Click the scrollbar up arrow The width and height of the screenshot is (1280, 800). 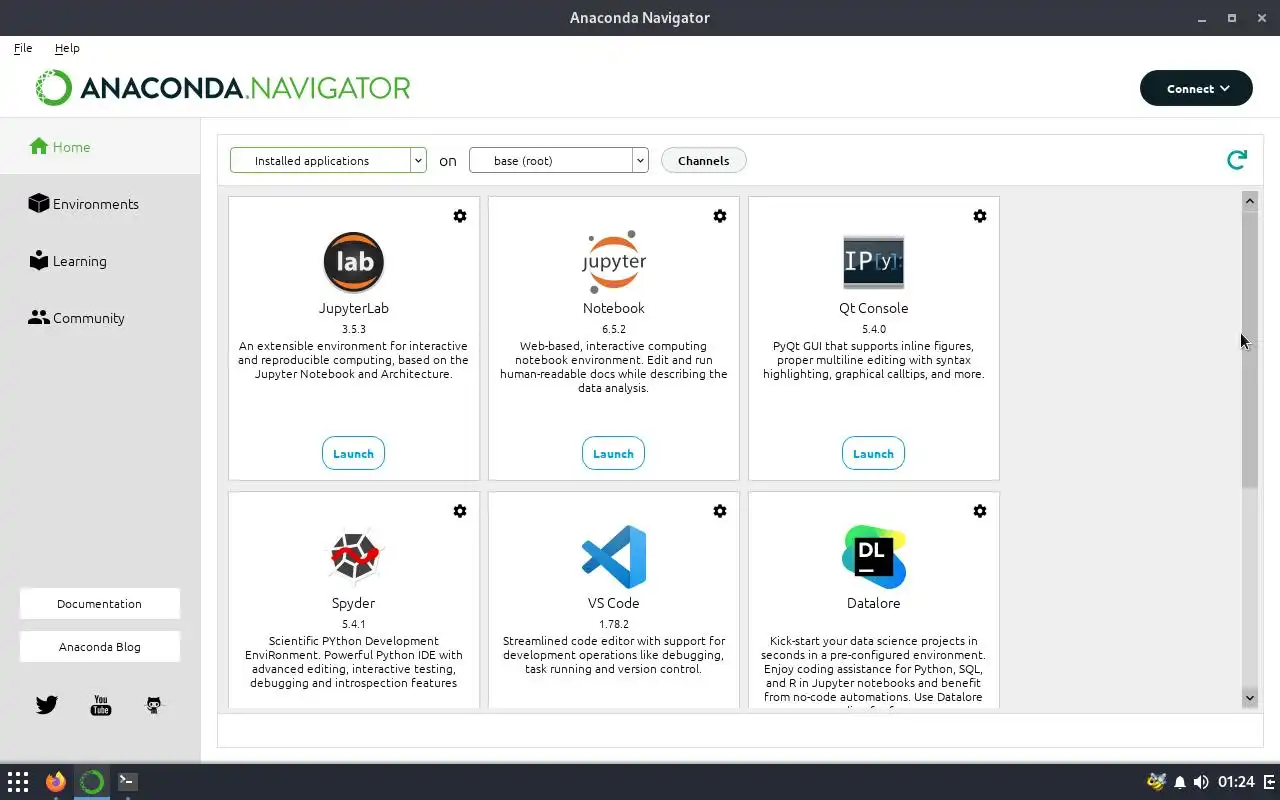pos(1250,201)
